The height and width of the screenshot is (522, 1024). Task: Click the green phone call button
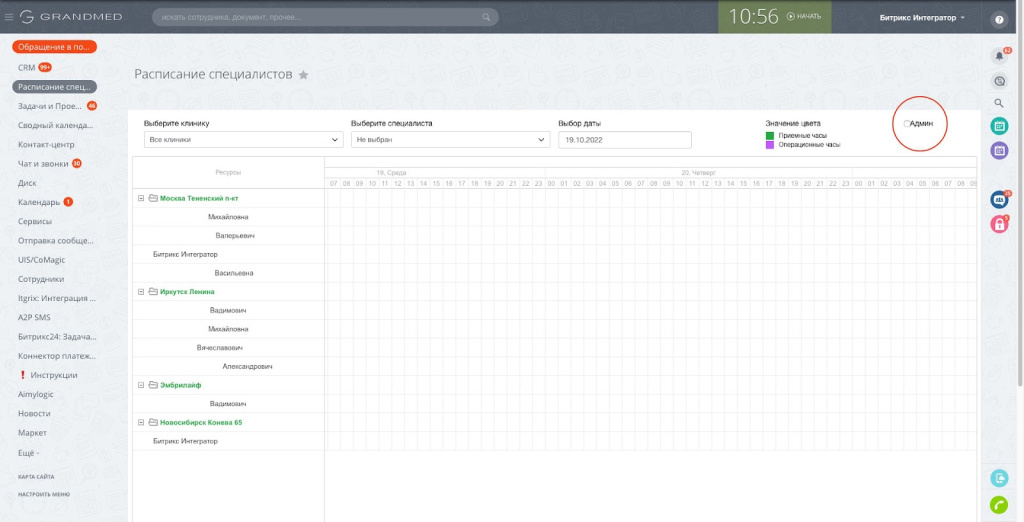[998, 505]
